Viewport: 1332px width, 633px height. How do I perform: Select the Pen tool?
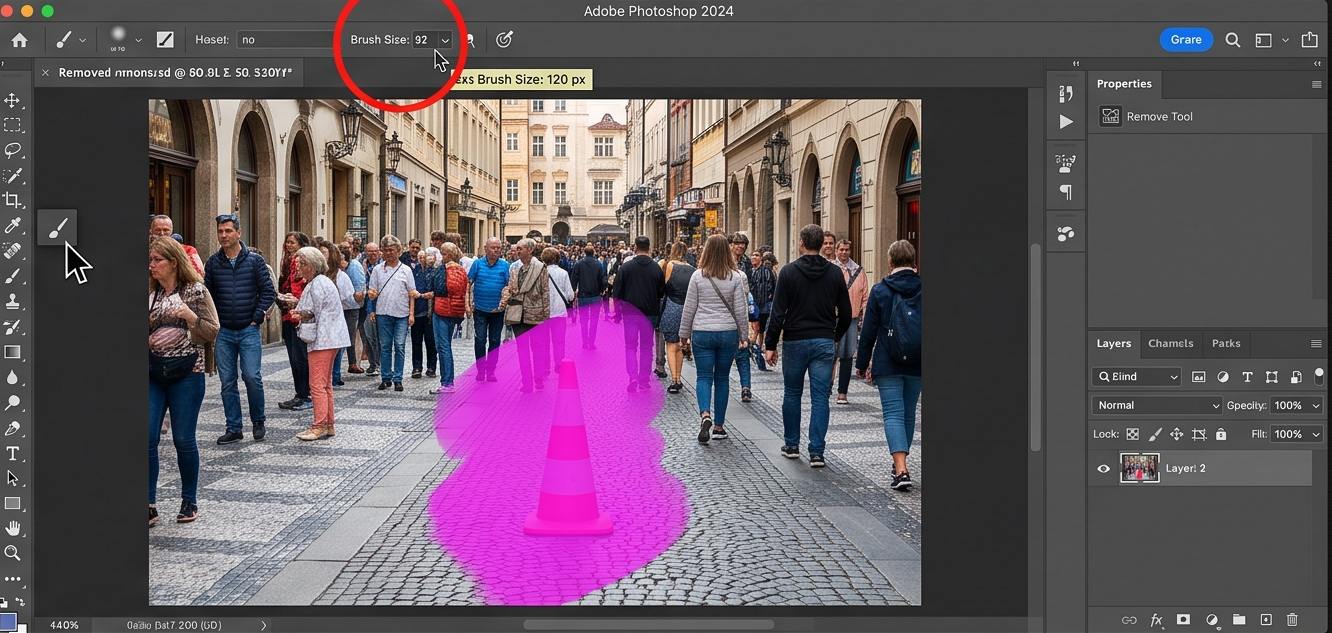click(12, 428)
